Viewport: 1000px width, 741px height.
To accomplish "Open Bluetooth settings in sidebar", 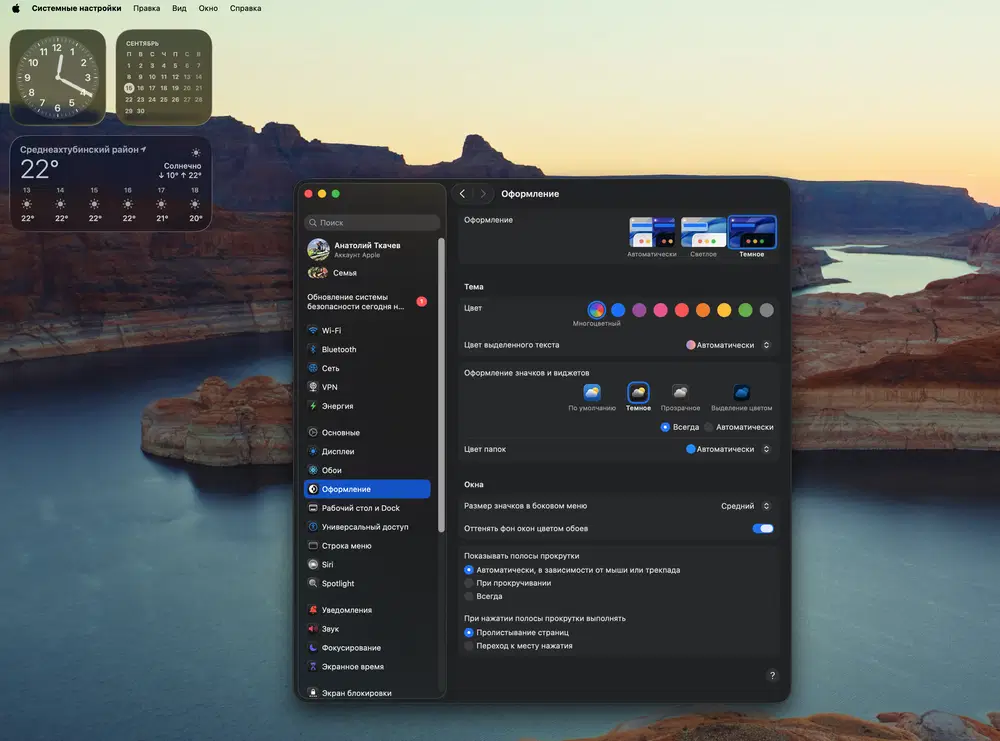I will click(367, 349).
